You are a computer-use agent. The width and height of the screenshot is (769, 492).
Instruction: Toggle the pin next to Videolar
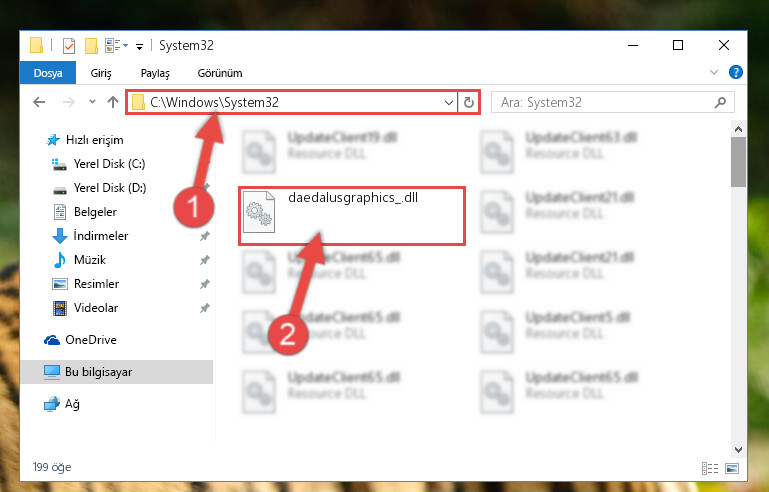click(x=205, y=308)
